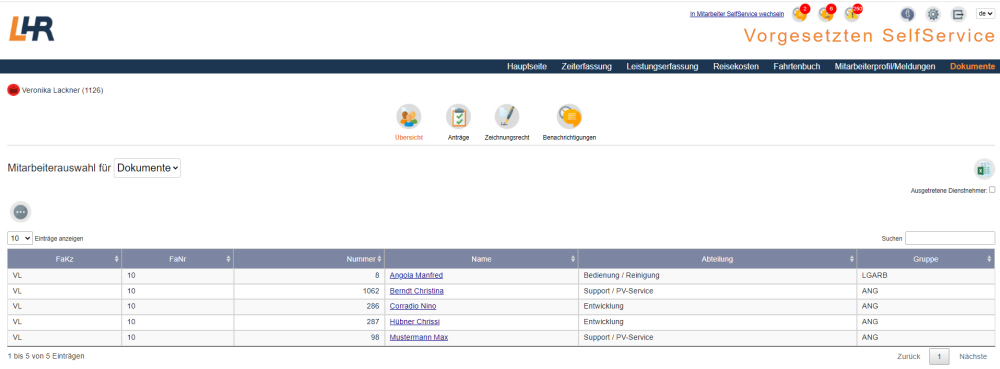Click the Name column header
Image resolution: width=1000 pixels, height=369 pixels.
click(481, 259)
